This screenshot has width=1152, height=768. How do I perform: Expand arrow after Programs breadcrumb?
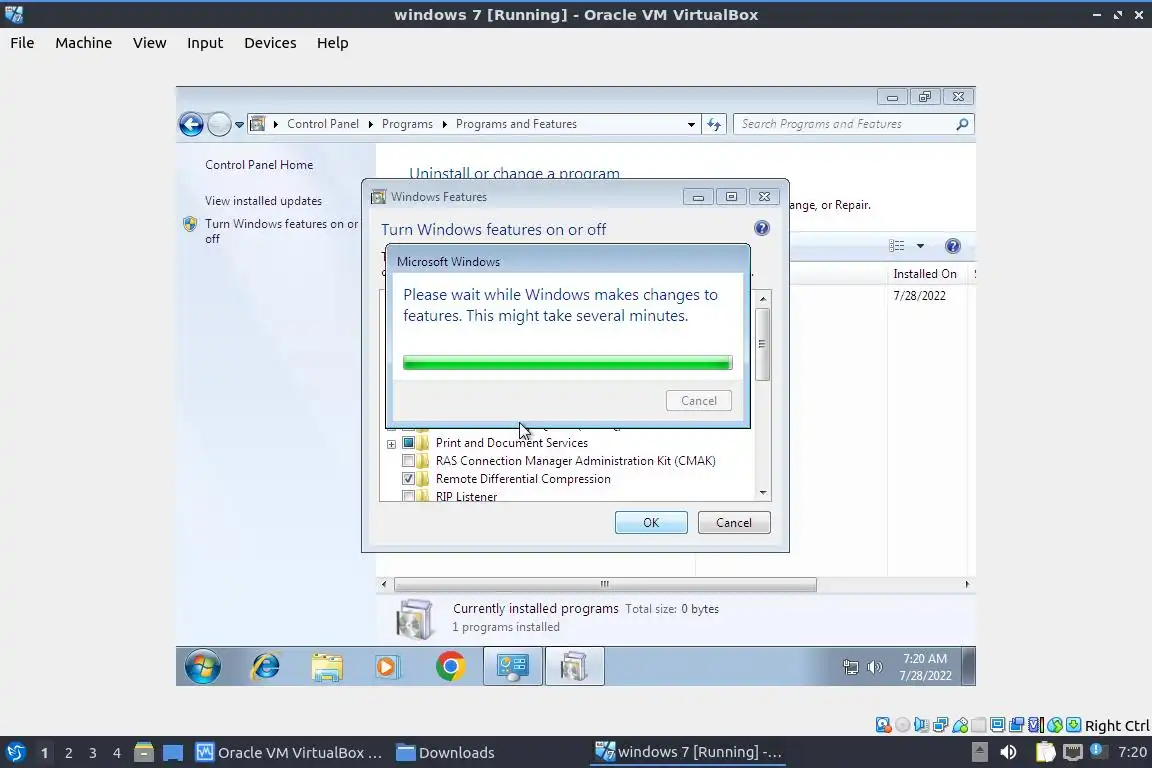pyautogui.click(x=444, y=124)
